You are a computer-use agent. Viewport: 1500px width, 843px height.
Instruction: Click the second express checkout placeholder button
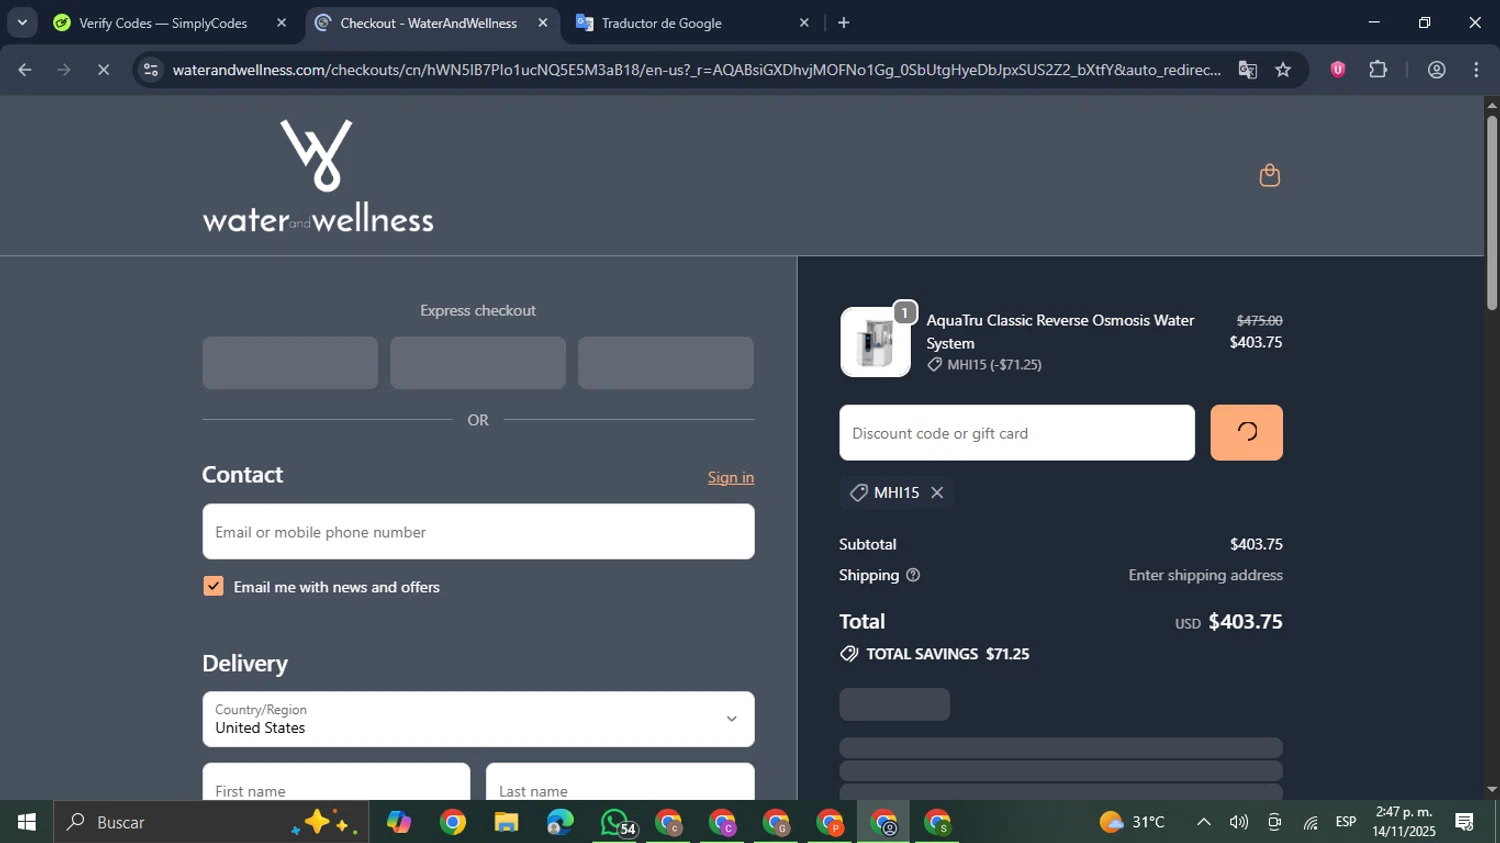tap(478, 363)
